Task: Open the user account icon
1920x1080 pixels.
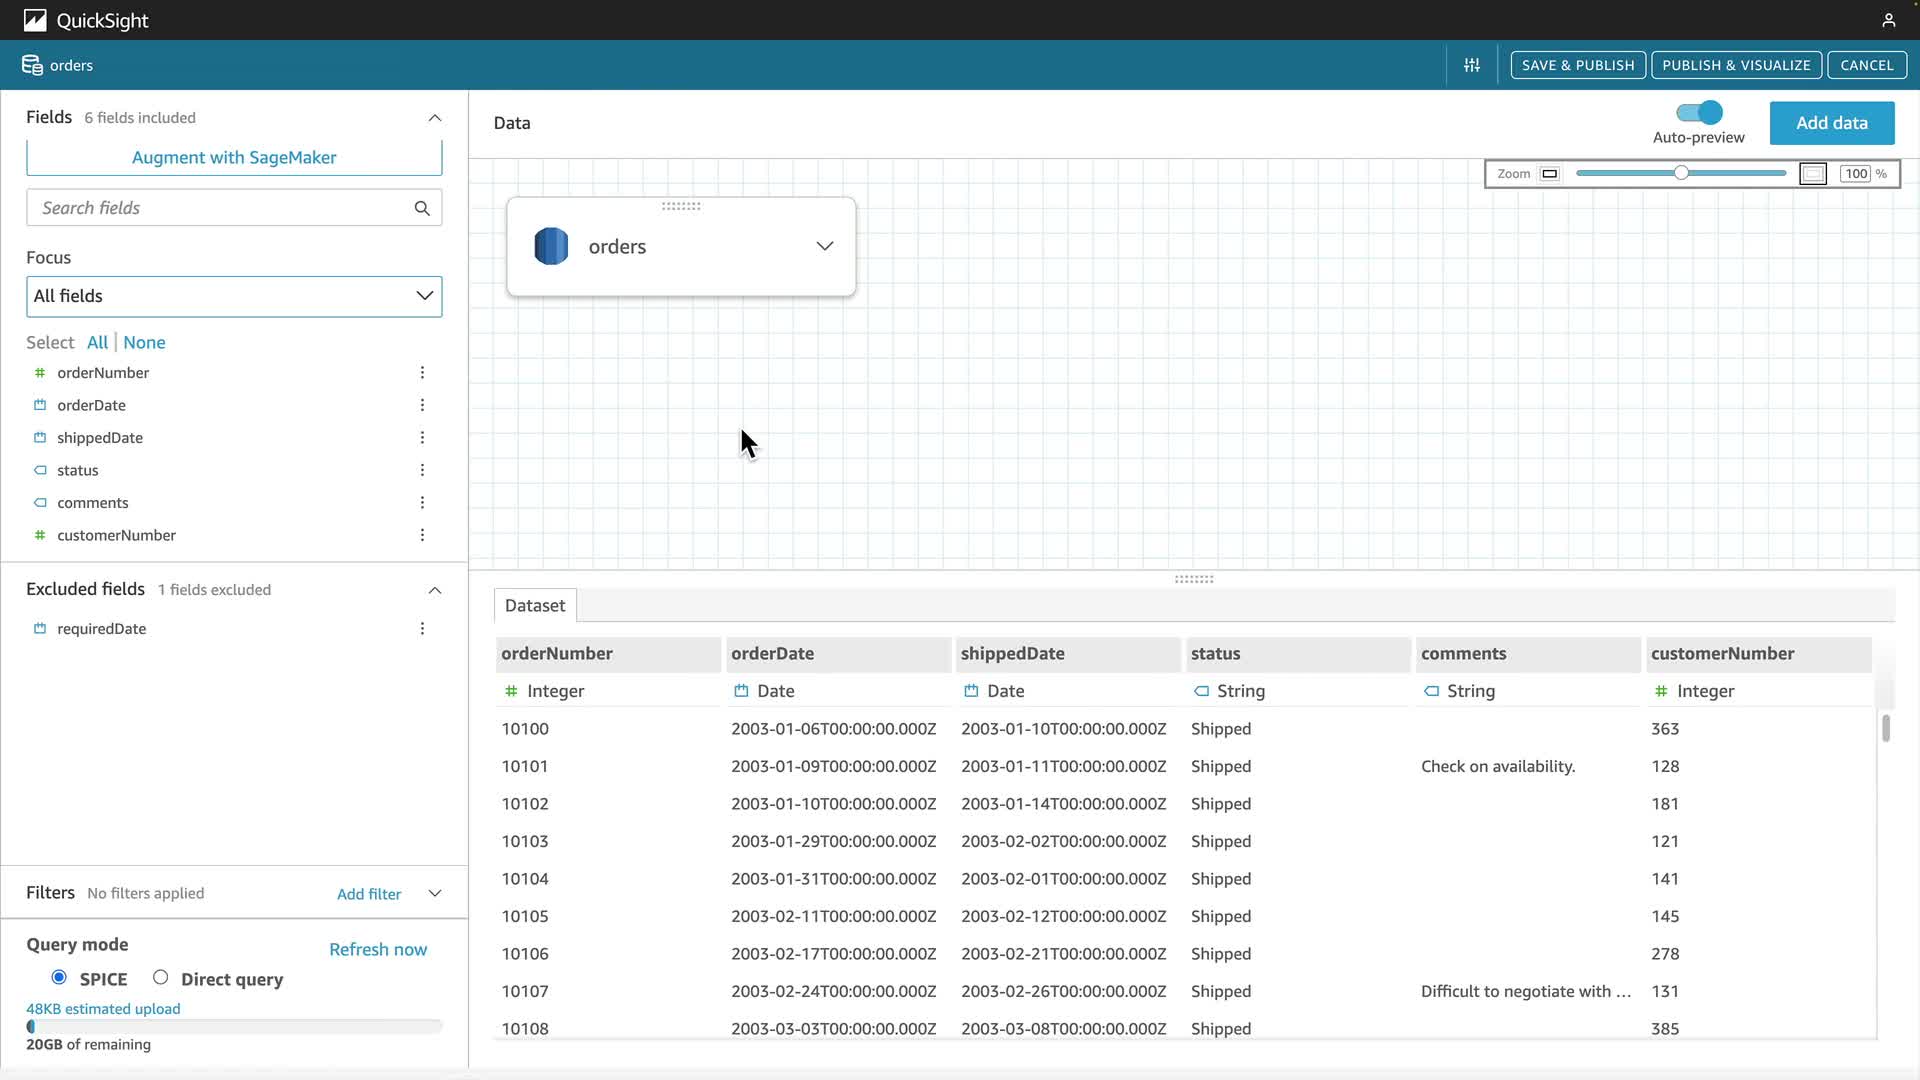Action: coord(1888,20)
